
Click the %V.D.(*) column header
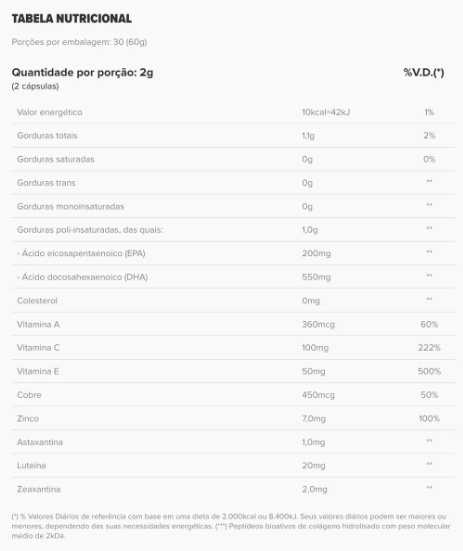coord(424,72)
